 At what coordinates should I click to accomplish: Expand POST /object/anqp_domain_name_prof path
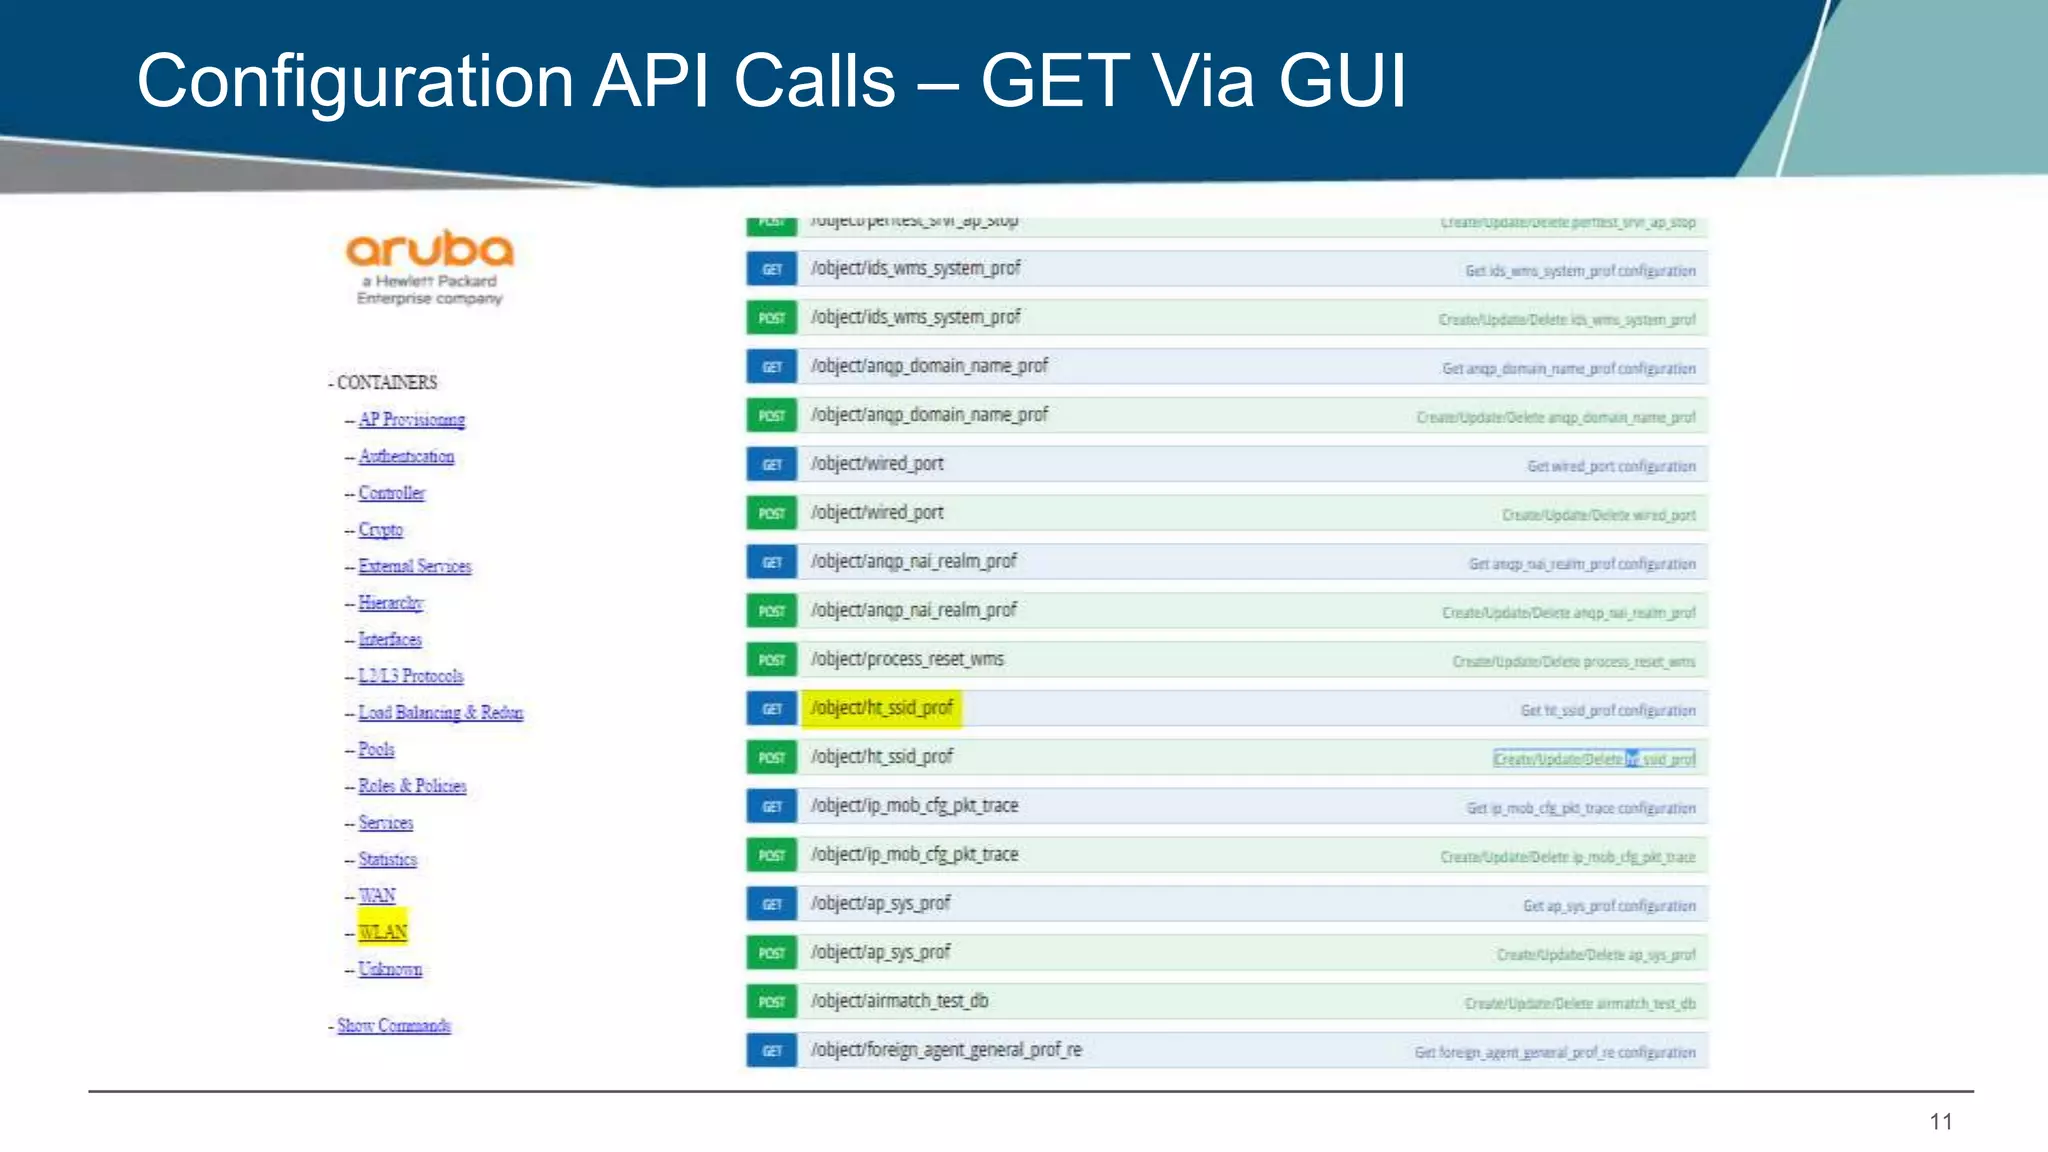929,415
